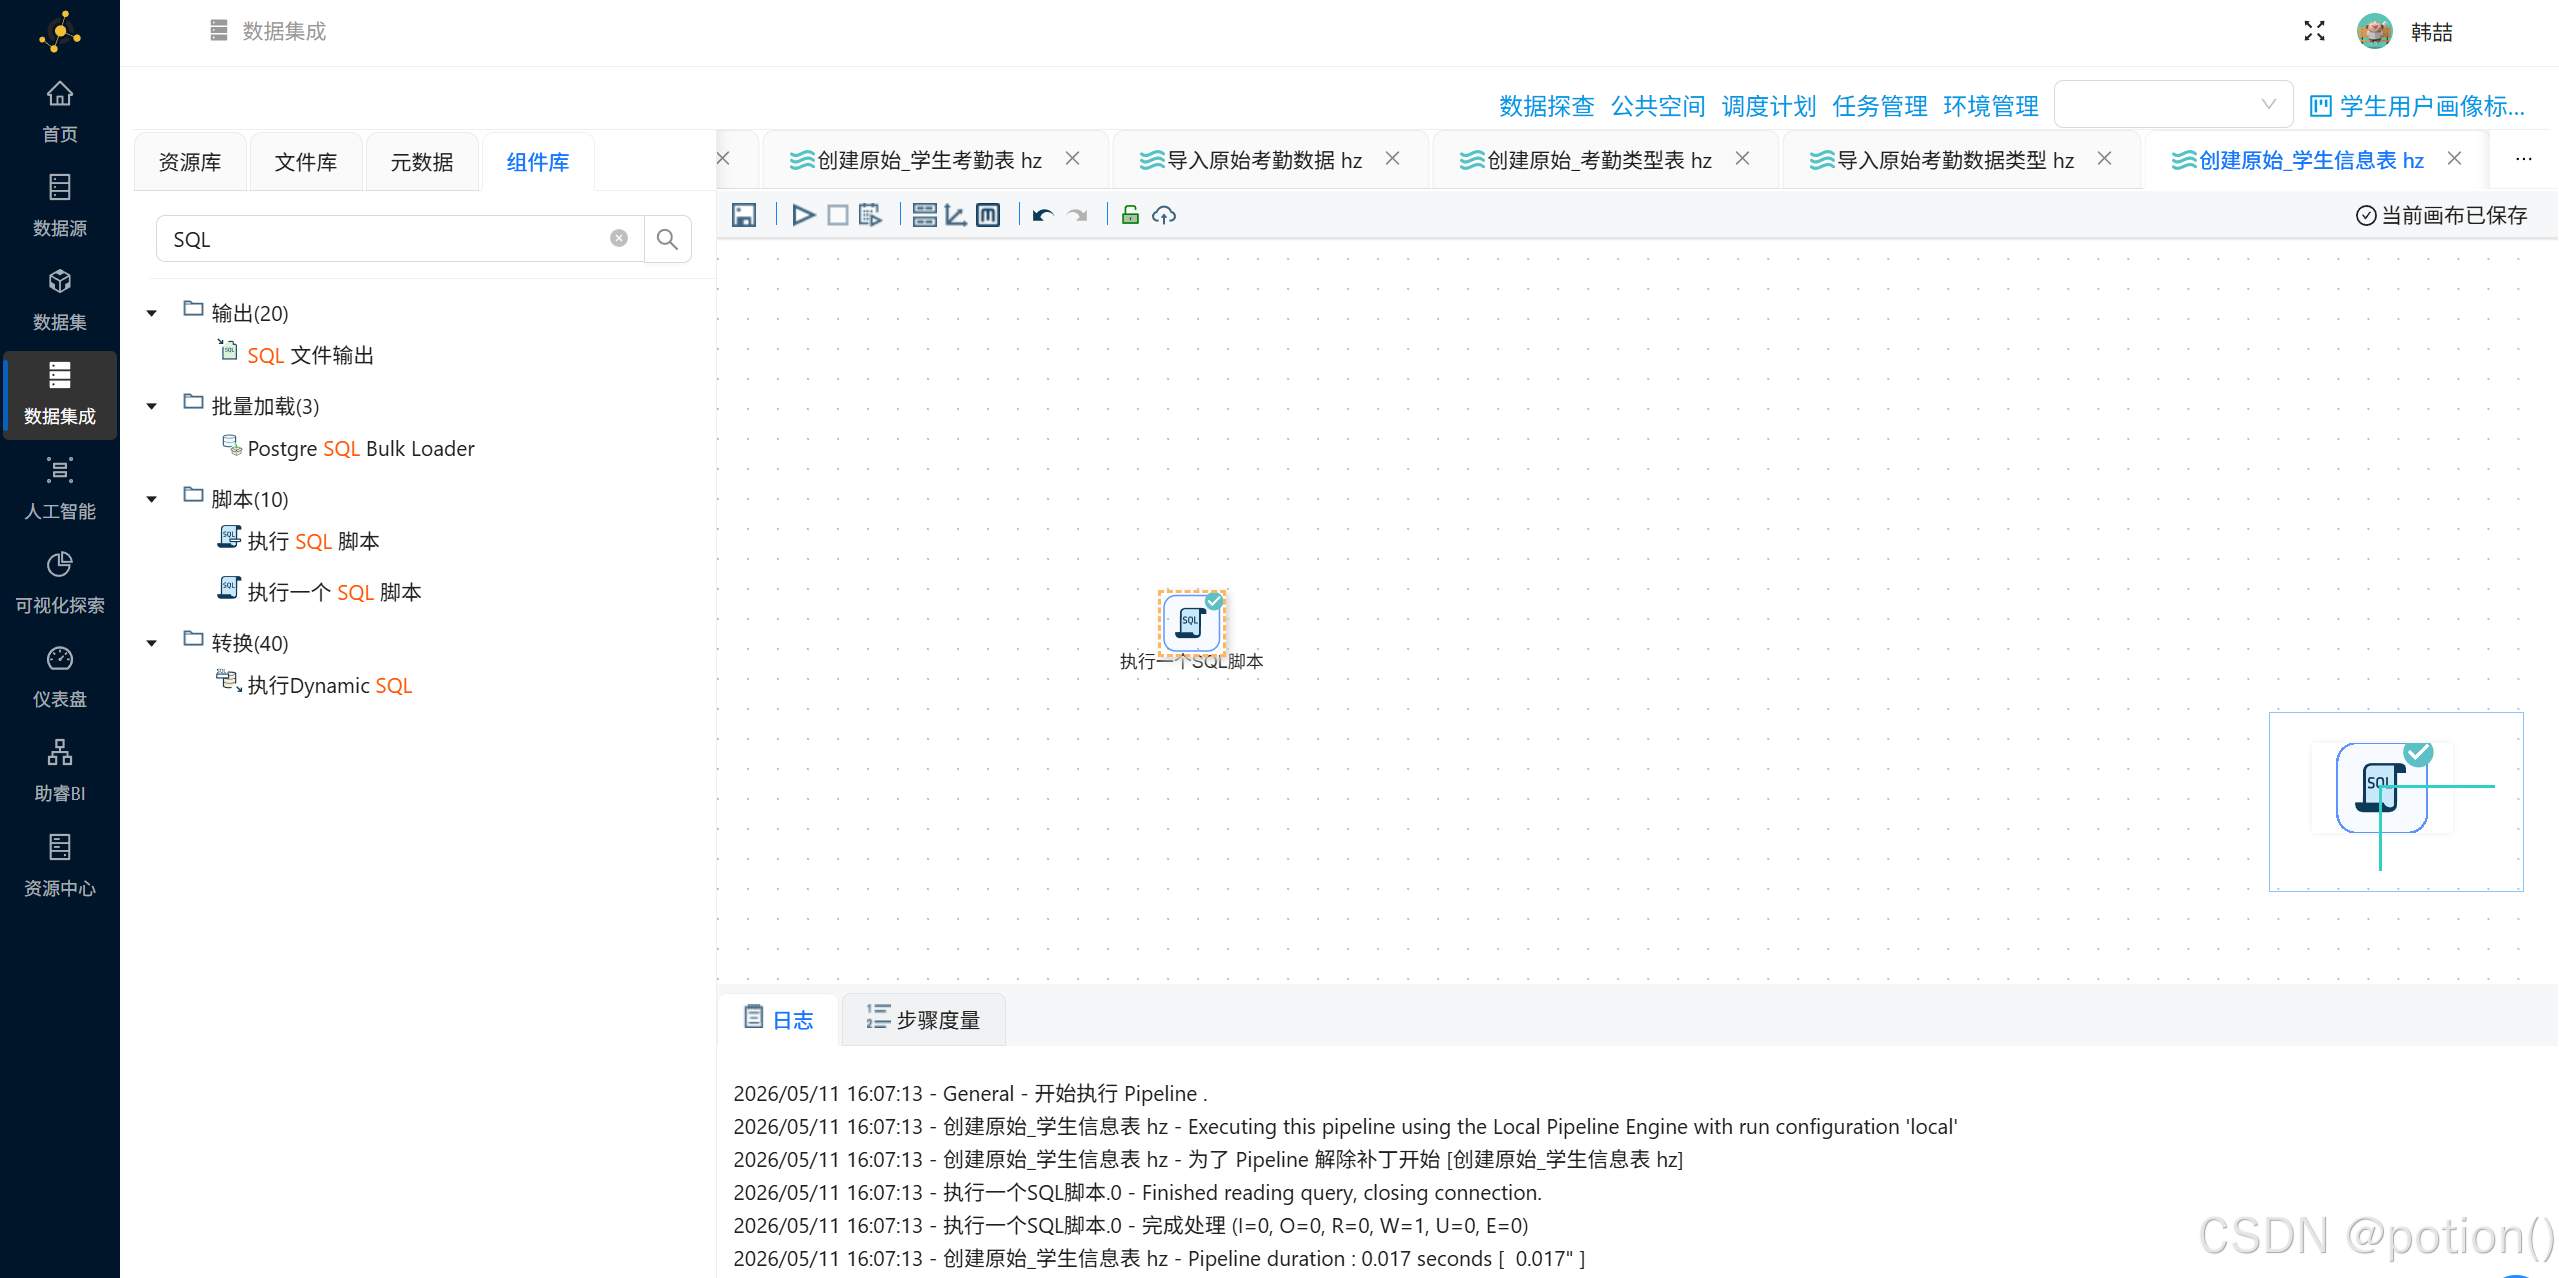Viewport: 2559px width, 1278px height.
Task: Switch to the 日志 log tab
Action: click(779, 1019)
